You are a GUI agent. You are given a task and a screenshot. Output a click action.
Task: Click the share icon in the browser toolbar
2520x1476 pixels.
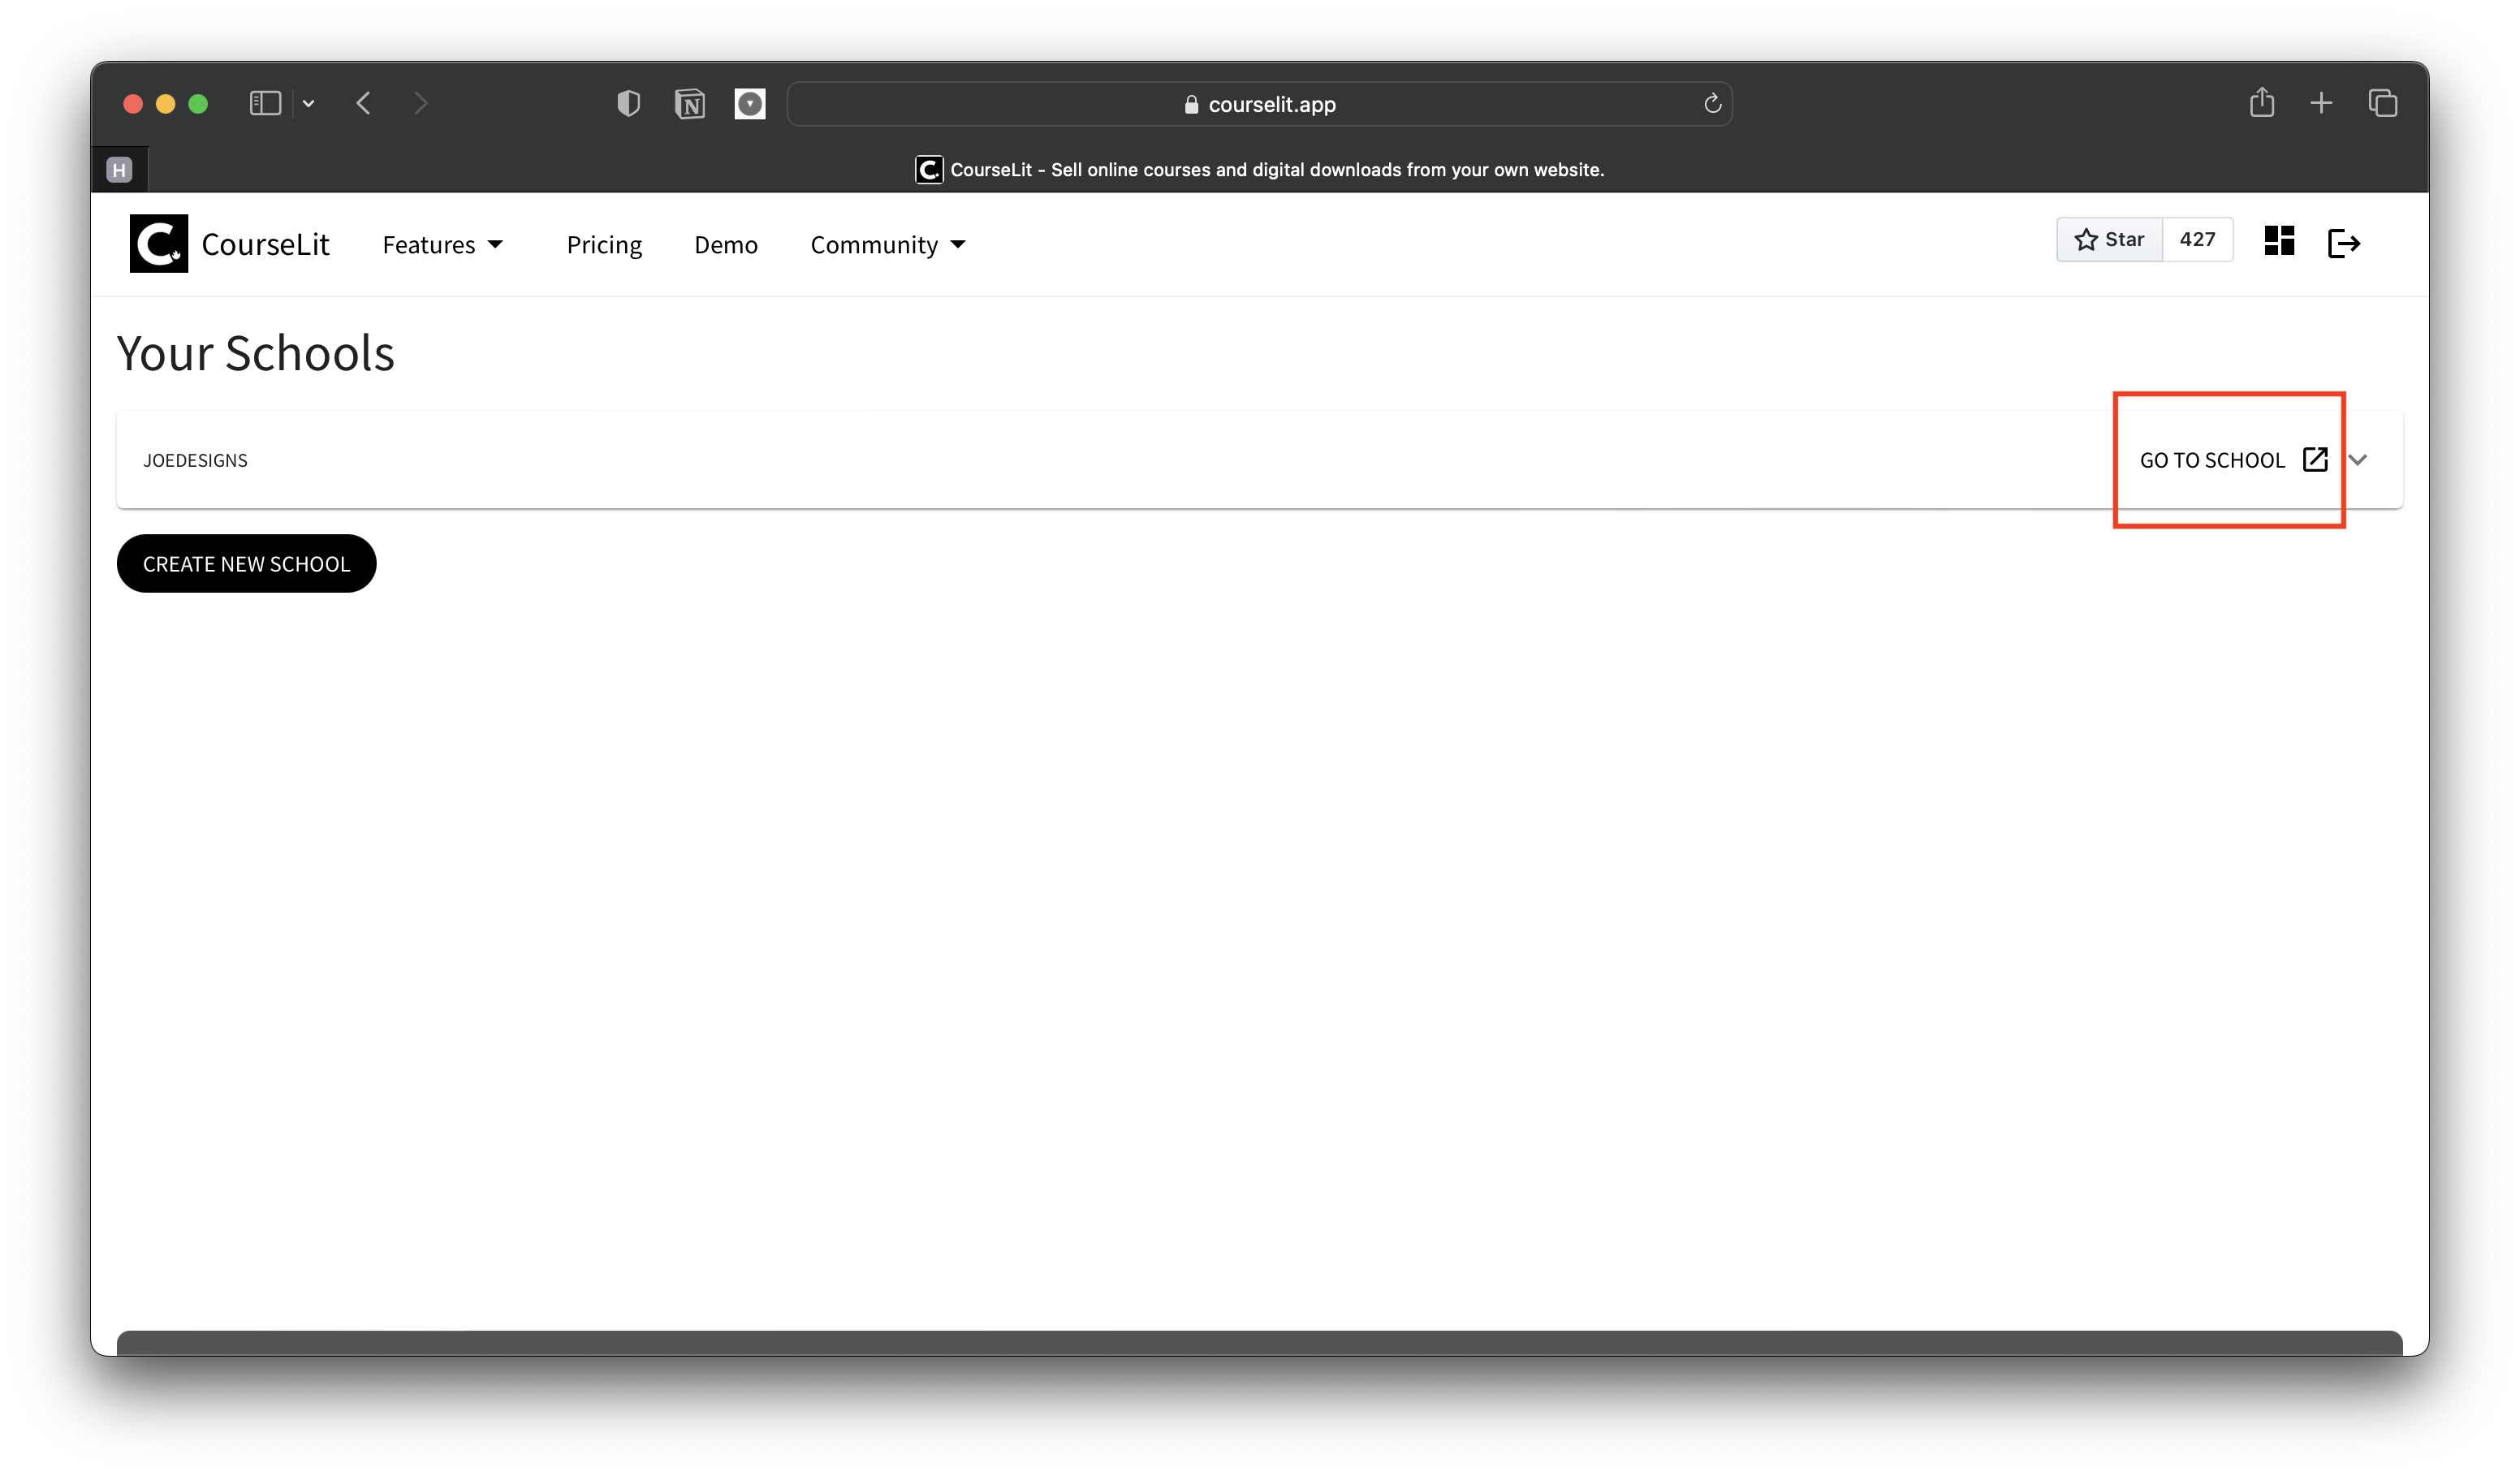[2263, 102]
